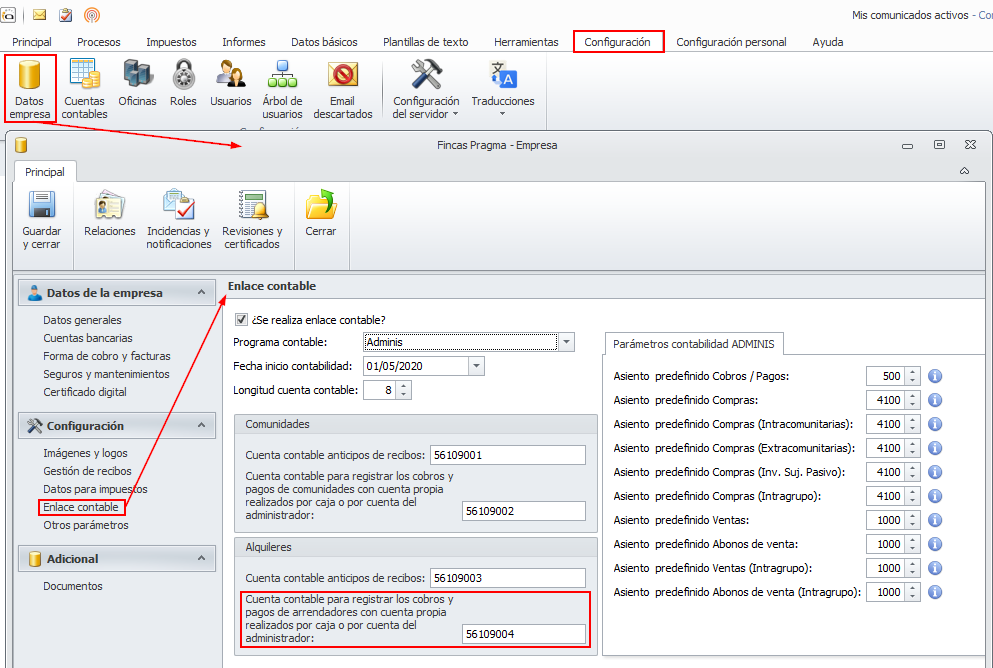Image resolution: width=993 pixels, height=668 pixels.
Task: Open Roles configuration
Action: click(x=183, y=83)
